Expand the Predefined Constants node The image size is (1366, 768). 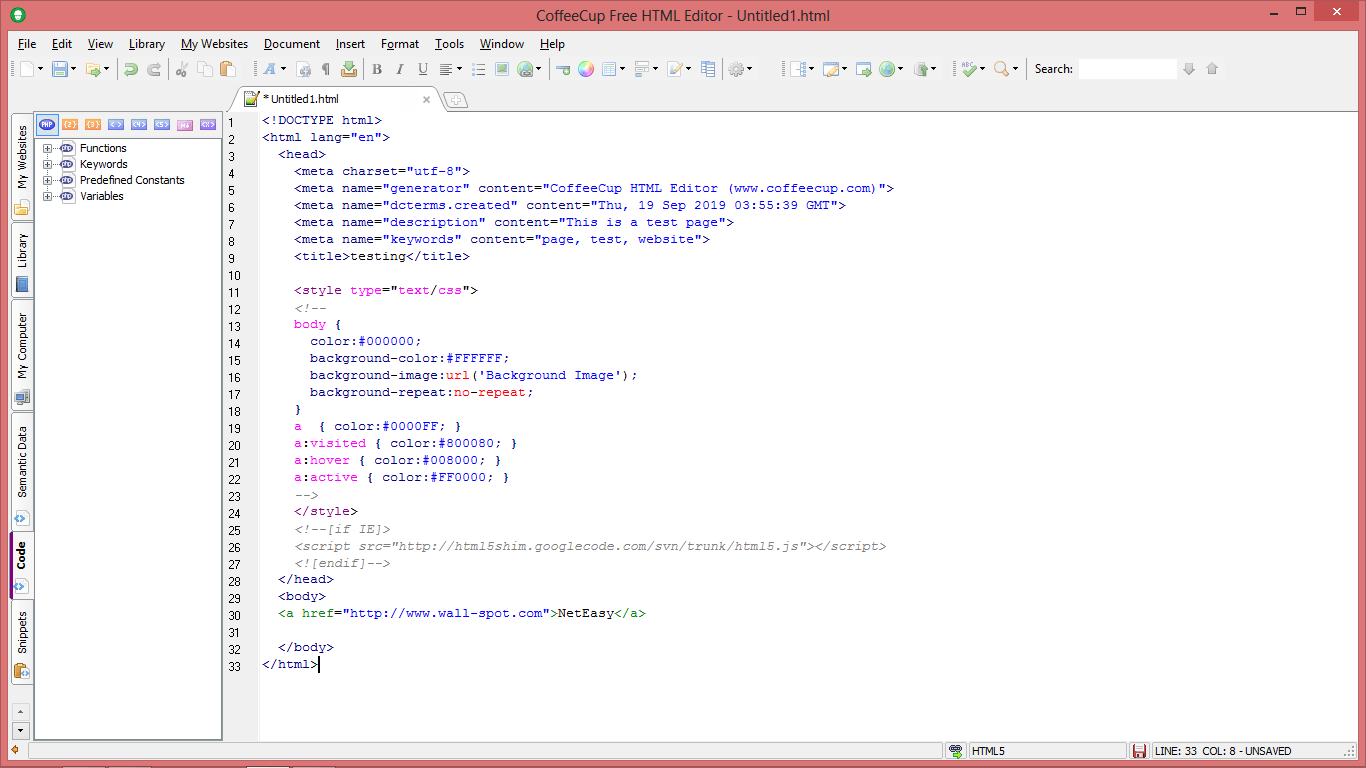pos(47,180)
